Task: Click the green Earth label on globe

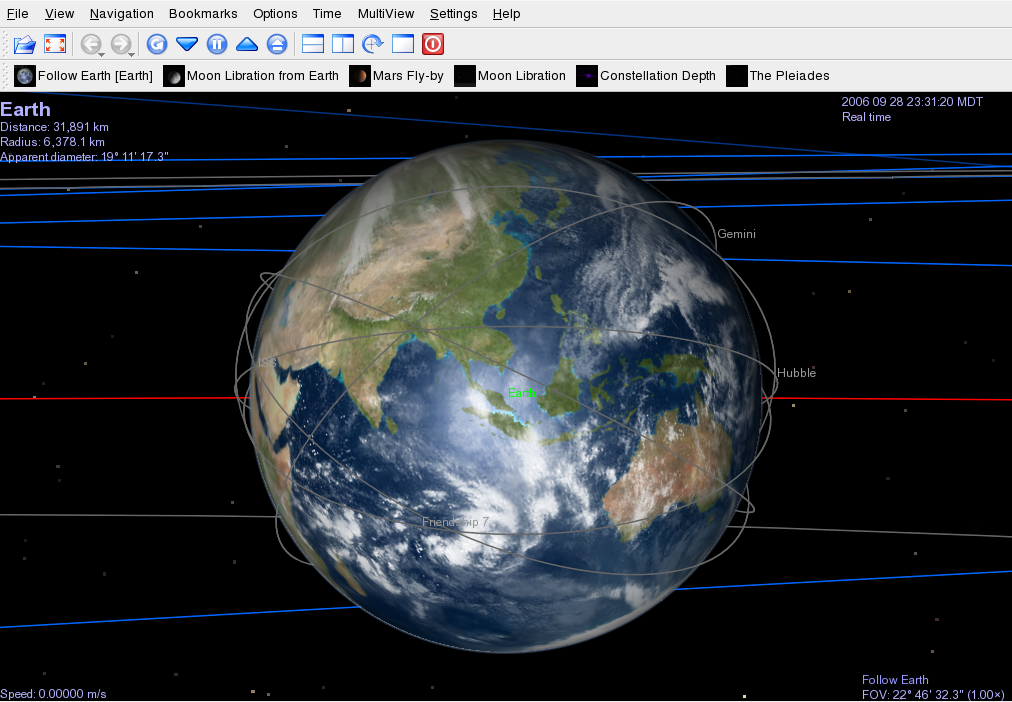Action: (x=521, y=393)
